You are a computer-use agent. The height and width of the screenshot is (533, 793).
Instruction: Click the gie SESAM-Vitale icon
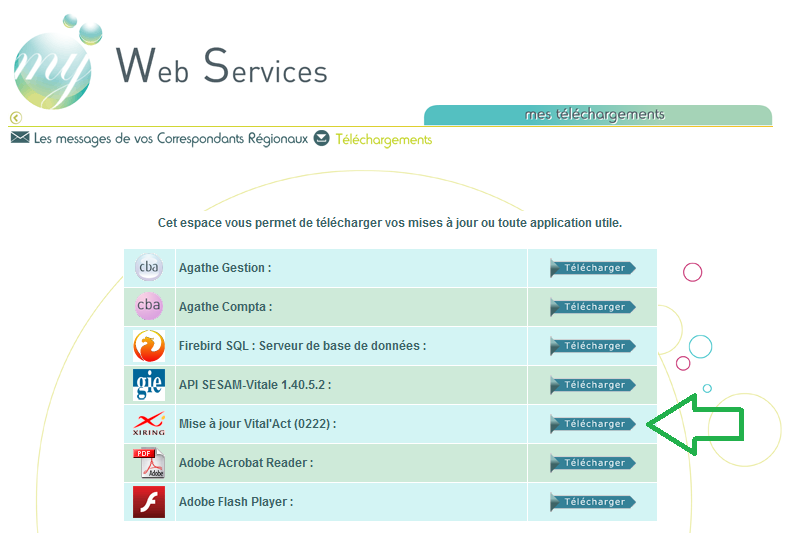pyautogui.click(x=149, y=385)
